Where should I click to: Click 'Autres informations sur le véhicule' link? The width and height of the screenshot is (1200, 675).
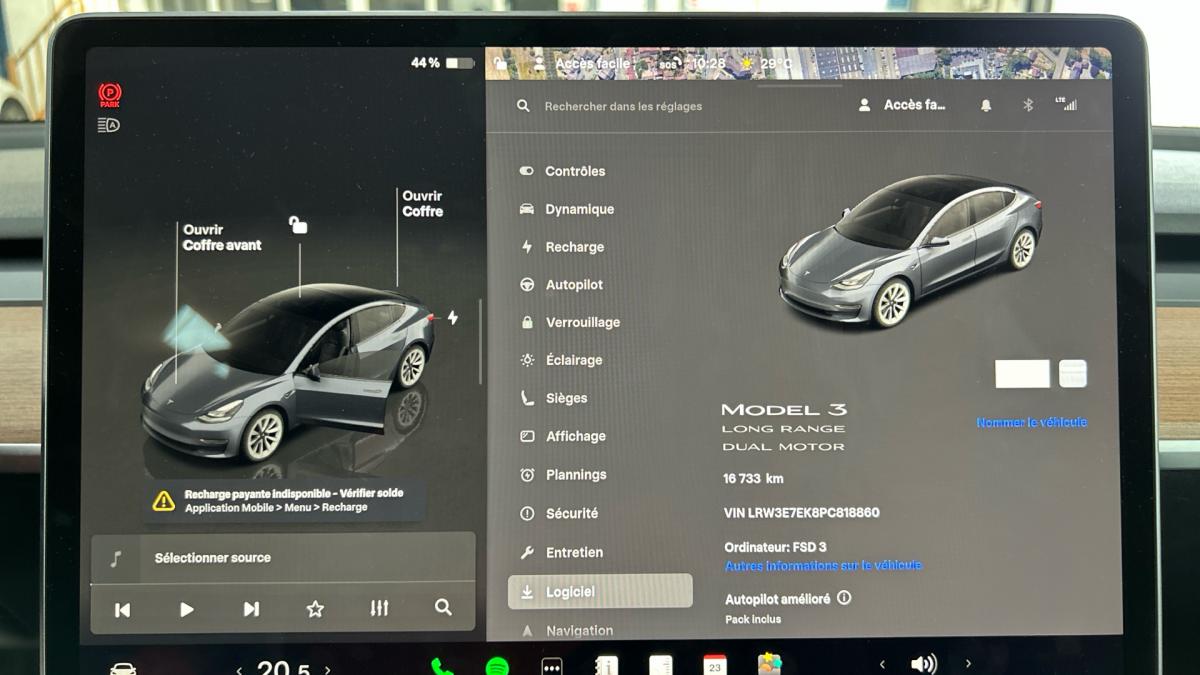pos(823,565)
